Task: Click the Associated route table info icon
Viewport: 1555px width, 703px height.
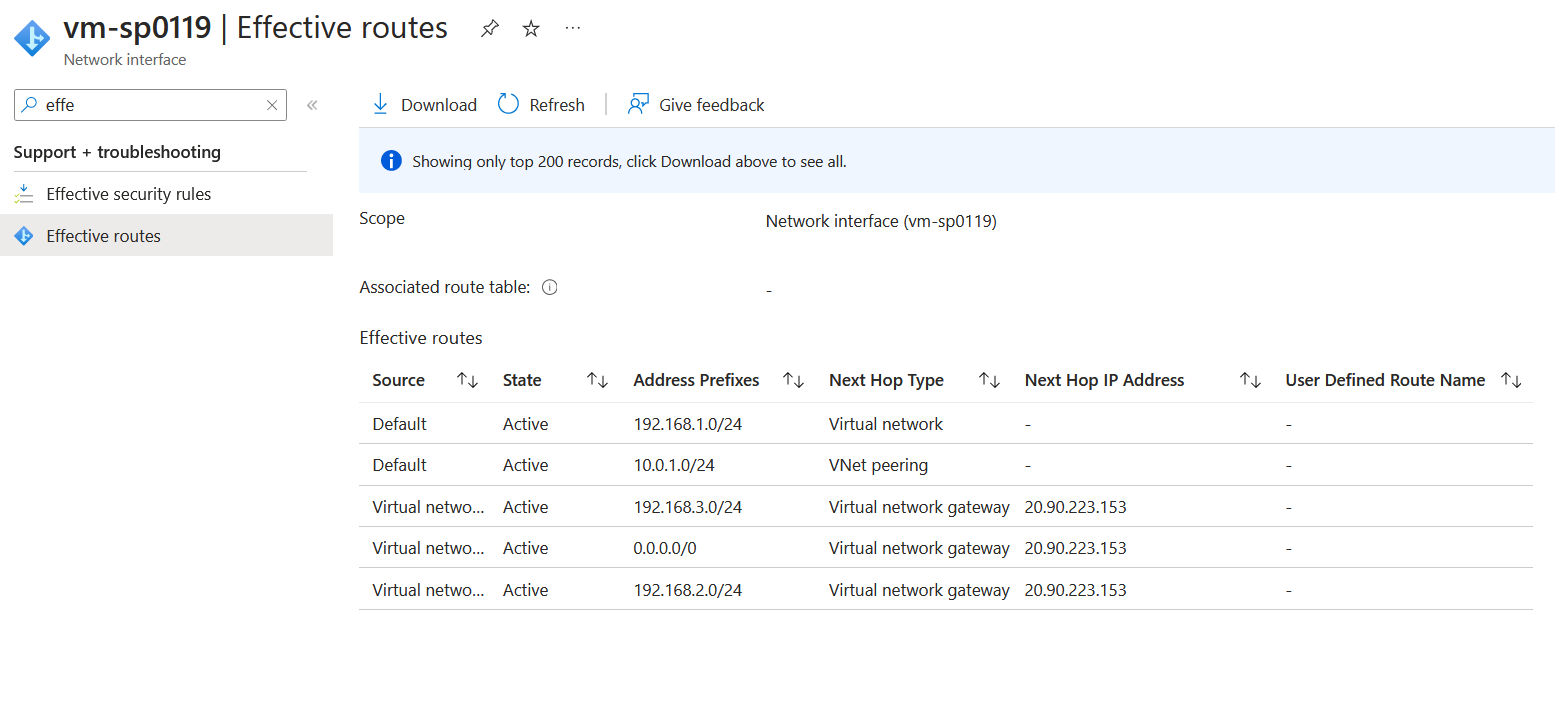Action: tap(549, 287)
